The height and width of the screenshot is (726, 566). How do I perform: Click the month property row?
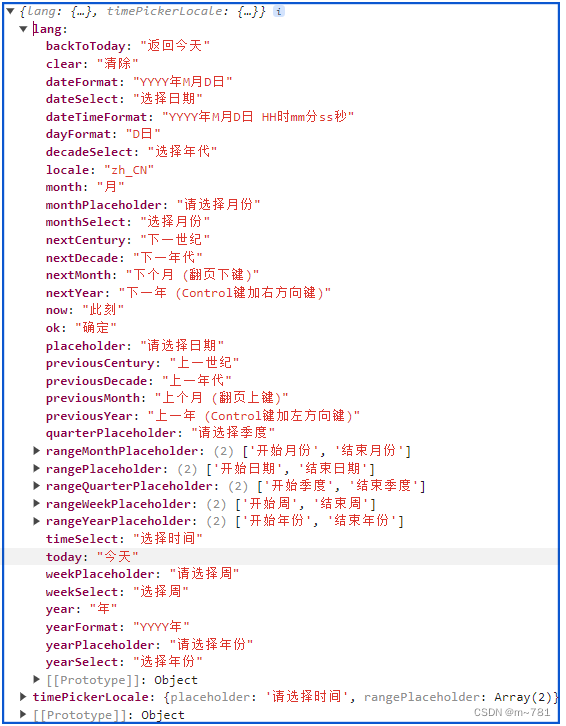point(85,187)
